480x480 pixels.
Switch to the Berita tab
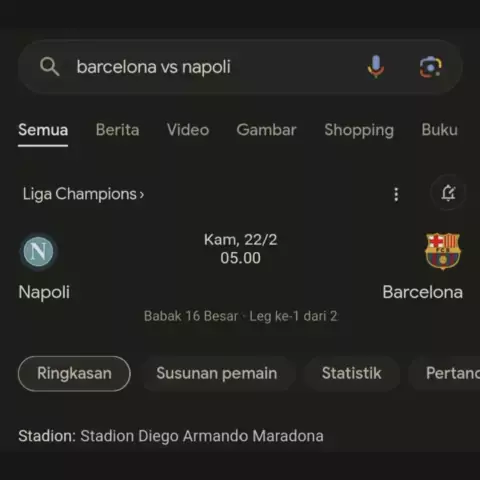pyautogui.click(x=117, y=130)
